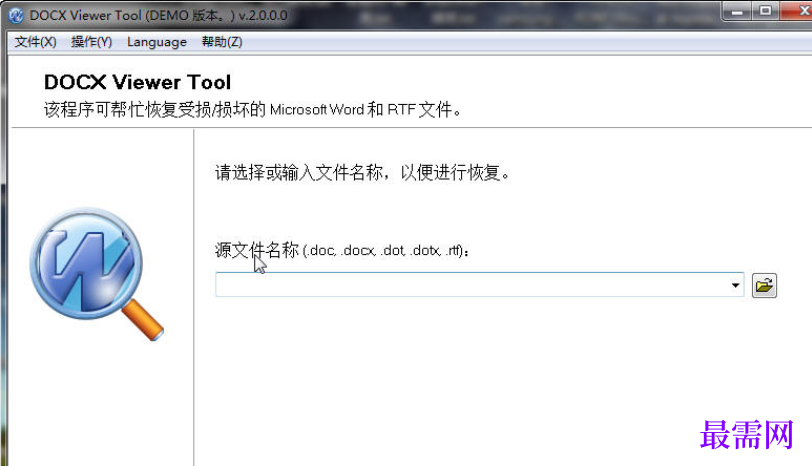Click the DOCX Viewer Tool title bar icon
Screen dimensions: 812x466
point(16,15)
